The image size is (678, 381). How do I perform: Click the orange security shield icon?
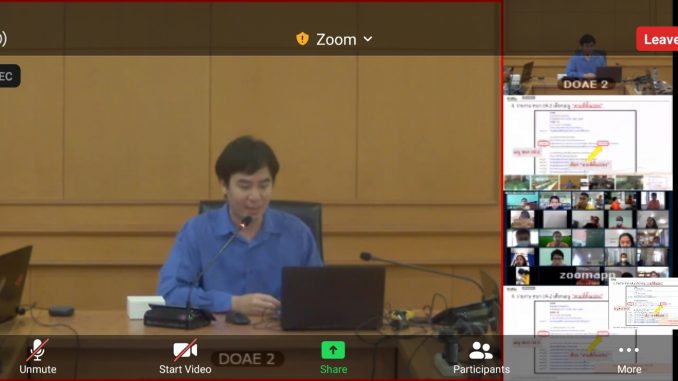[x=302, y=39]
